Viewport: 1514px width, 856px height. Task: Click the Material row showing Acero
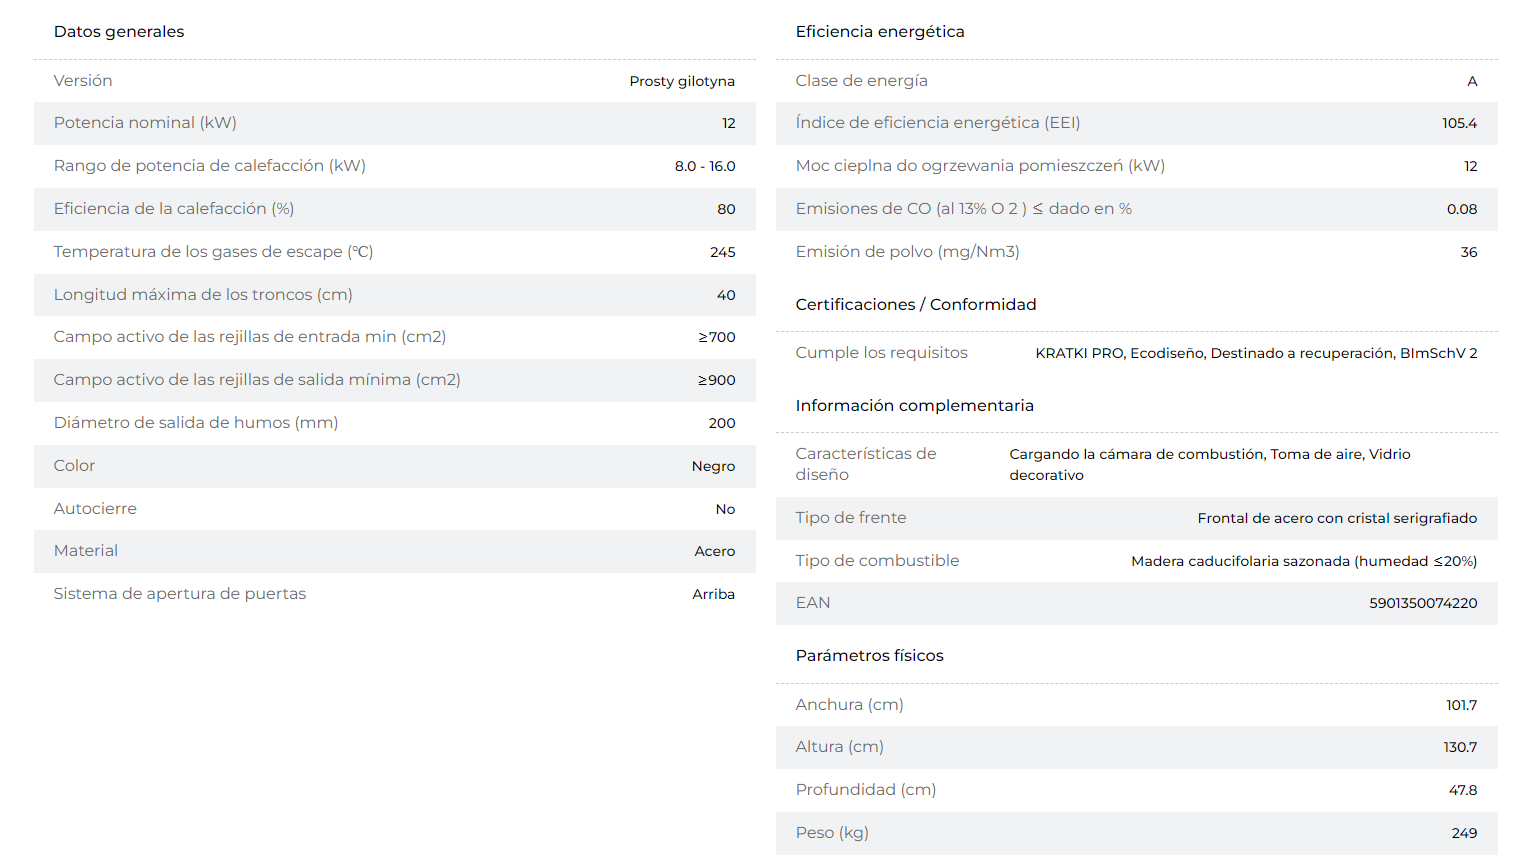(395, 551)
